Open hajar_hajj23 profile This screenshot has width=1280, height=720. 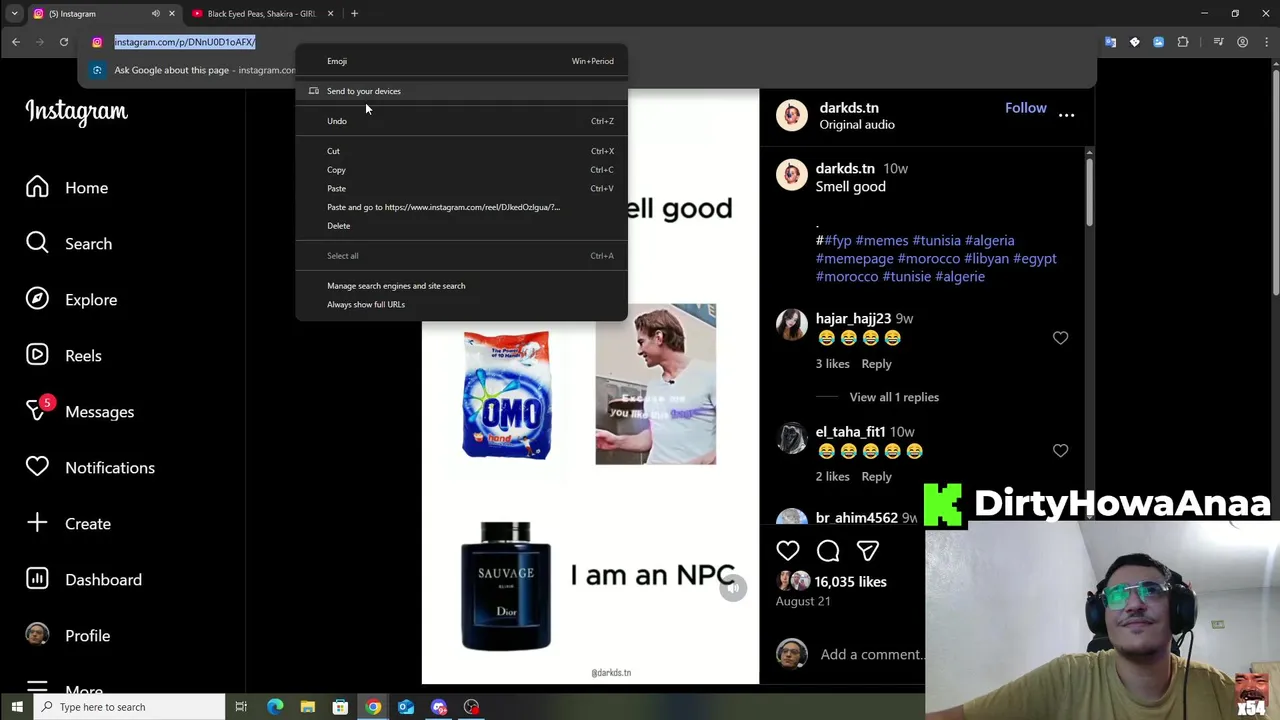853,319
